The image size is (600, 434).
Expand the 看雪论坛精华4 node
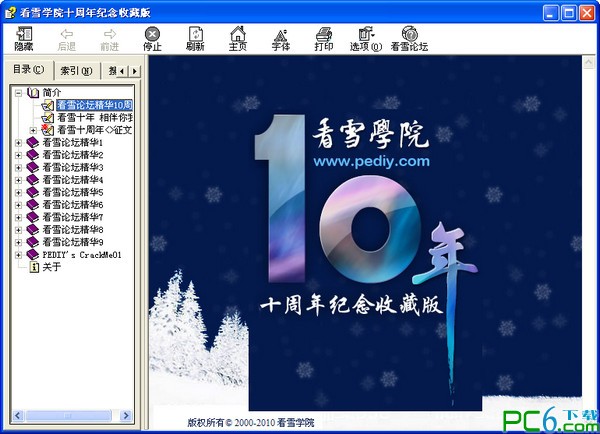pyautogui.click(x=18, y=180)
